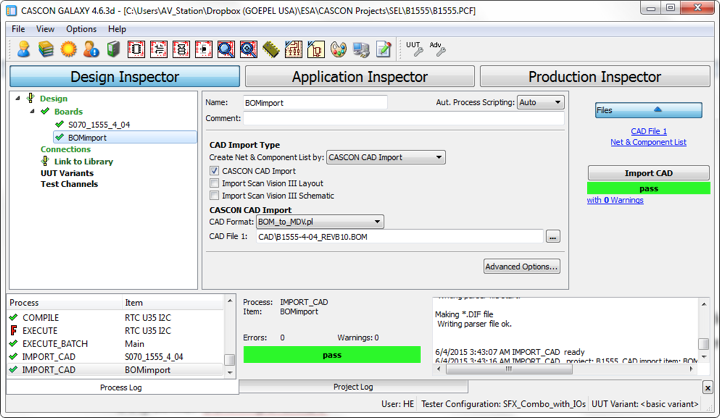Collapse the Files panel header
The height and width of the screenshot is (418, 720).
point(648,110)
